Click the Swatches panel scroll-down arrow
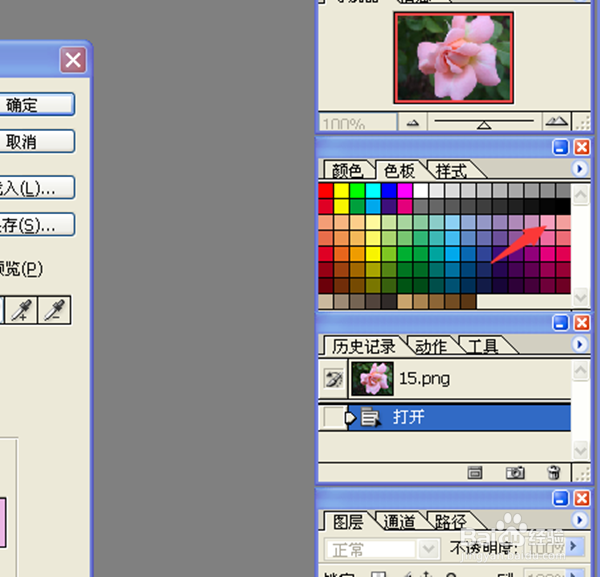Viewport: 600px width, 577px height. [x=580, y=297]
